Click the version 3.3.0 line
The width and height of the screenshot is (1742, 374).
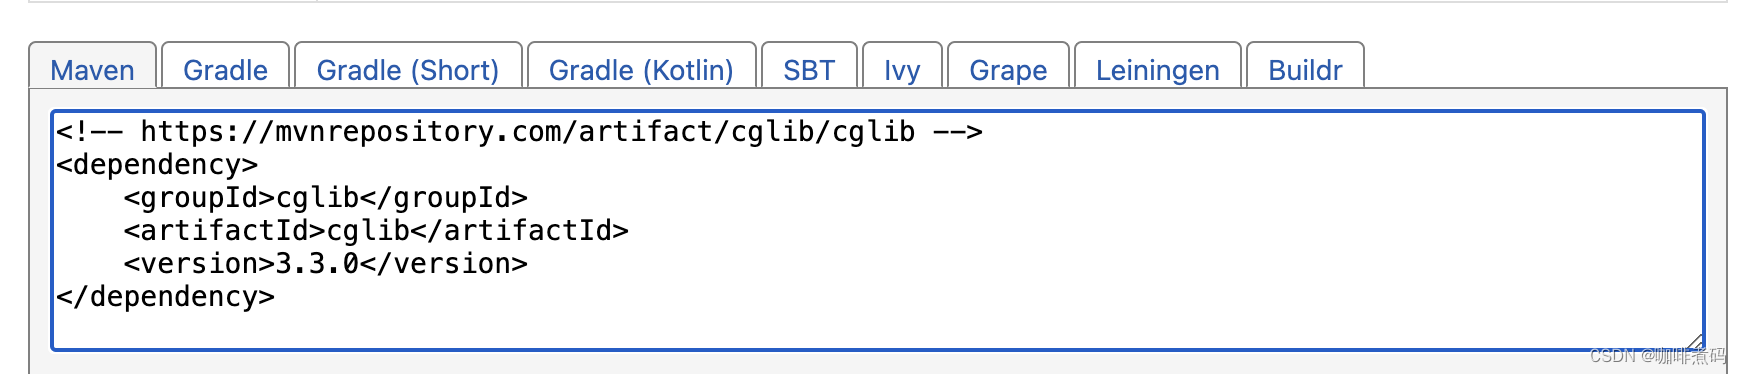pos(325,263)
